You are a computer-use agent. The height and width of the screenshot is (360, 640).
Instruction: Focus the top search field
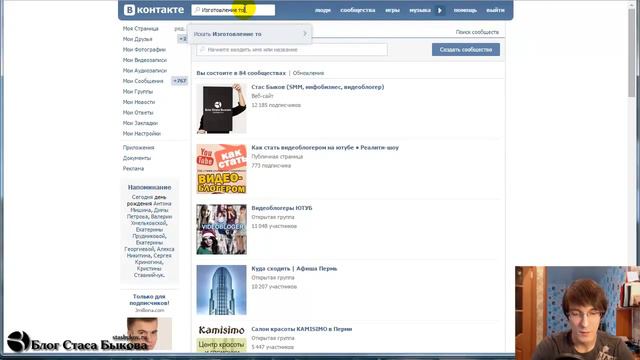click(233, 10)
